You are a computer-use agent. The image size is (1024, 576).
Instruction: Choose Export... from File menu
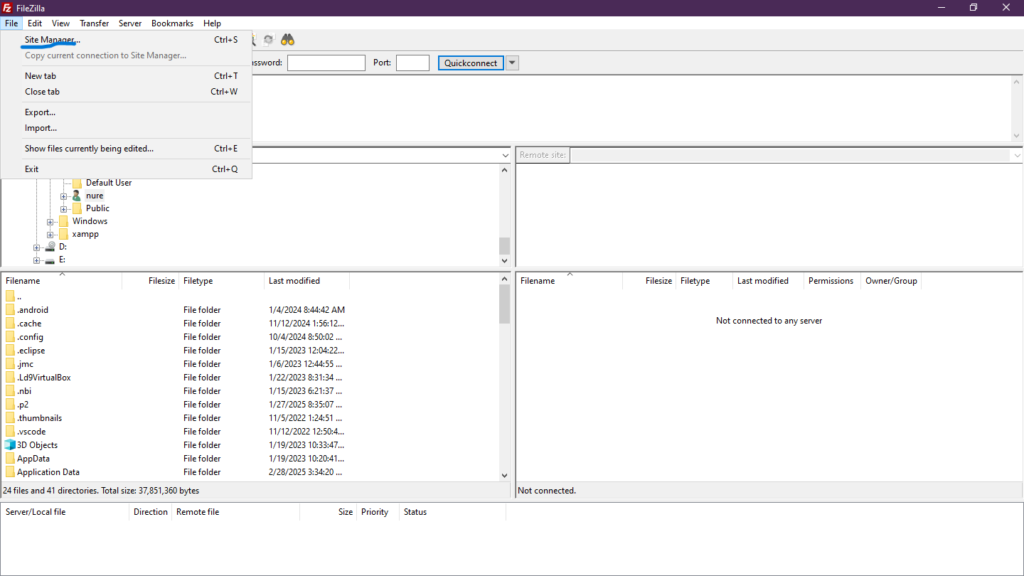pos(127,112)
